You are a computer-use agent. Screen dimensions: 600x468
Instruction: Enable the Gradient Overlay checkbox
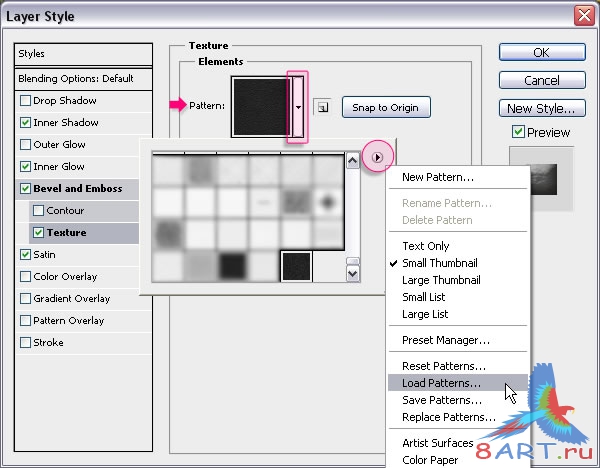(x=25, y=298)
